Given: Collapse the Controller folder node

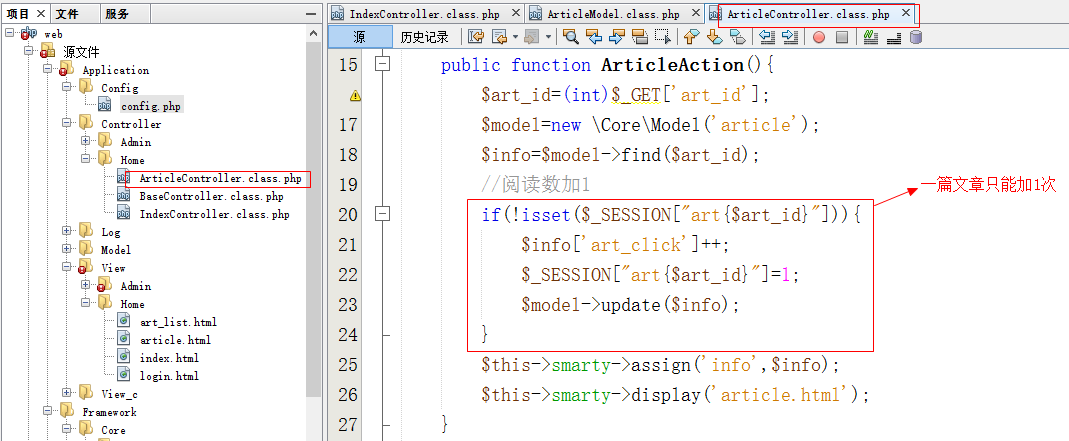Looking at the screenshot, I should click(67, 124).
